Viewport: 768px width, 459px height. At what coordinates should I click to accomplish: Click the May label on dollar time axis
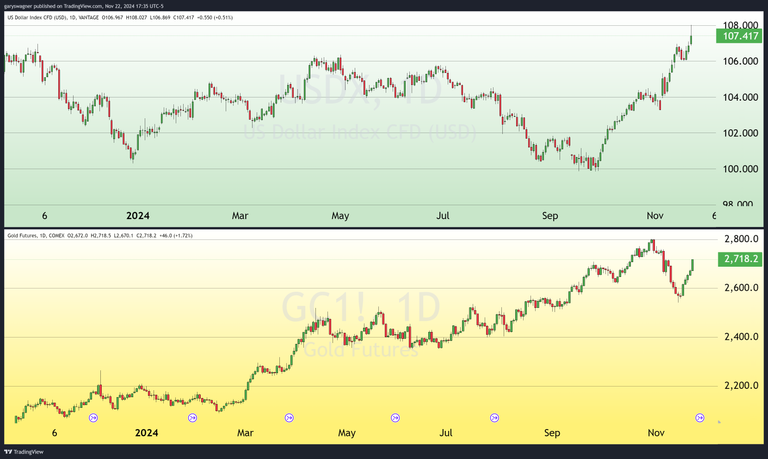[340, 215]
